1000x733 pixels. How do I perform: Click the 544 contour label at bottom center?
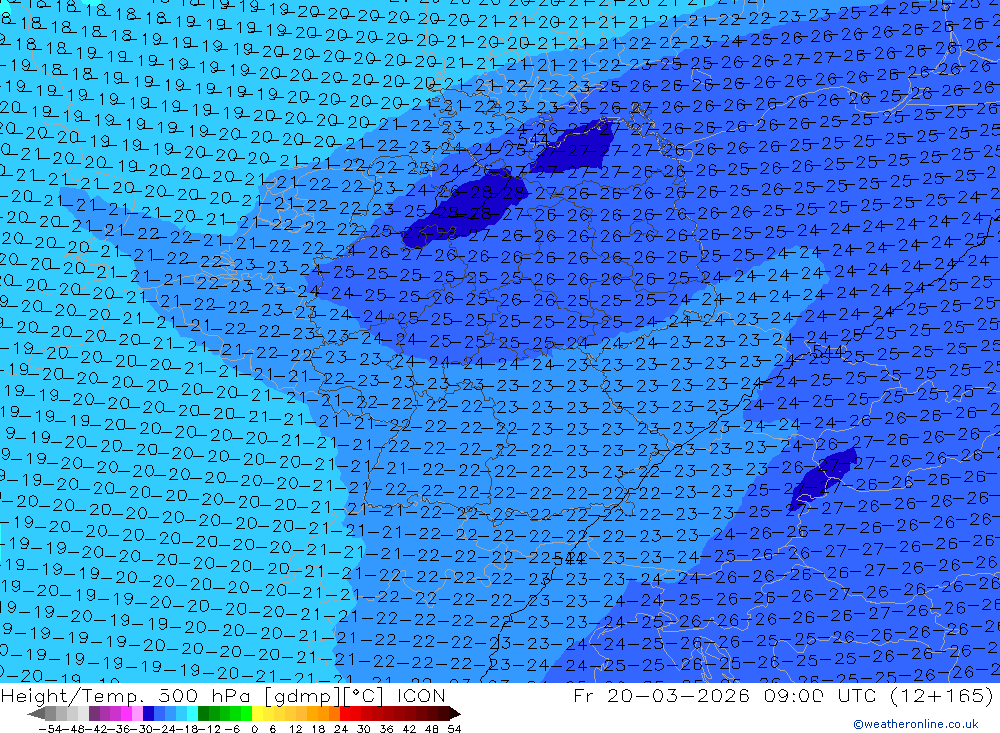(x=570, y=559)
